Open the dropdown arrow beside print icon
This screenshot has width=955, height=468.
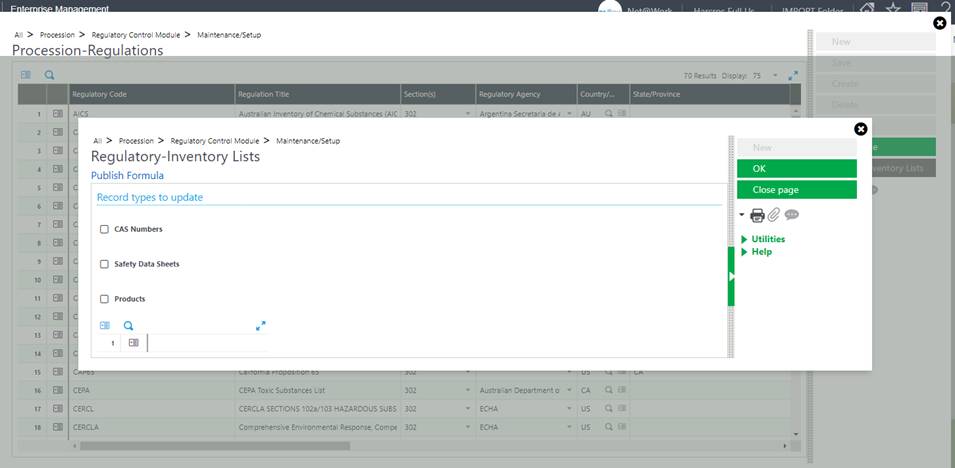pyautogui.click(x=742, y=215)
